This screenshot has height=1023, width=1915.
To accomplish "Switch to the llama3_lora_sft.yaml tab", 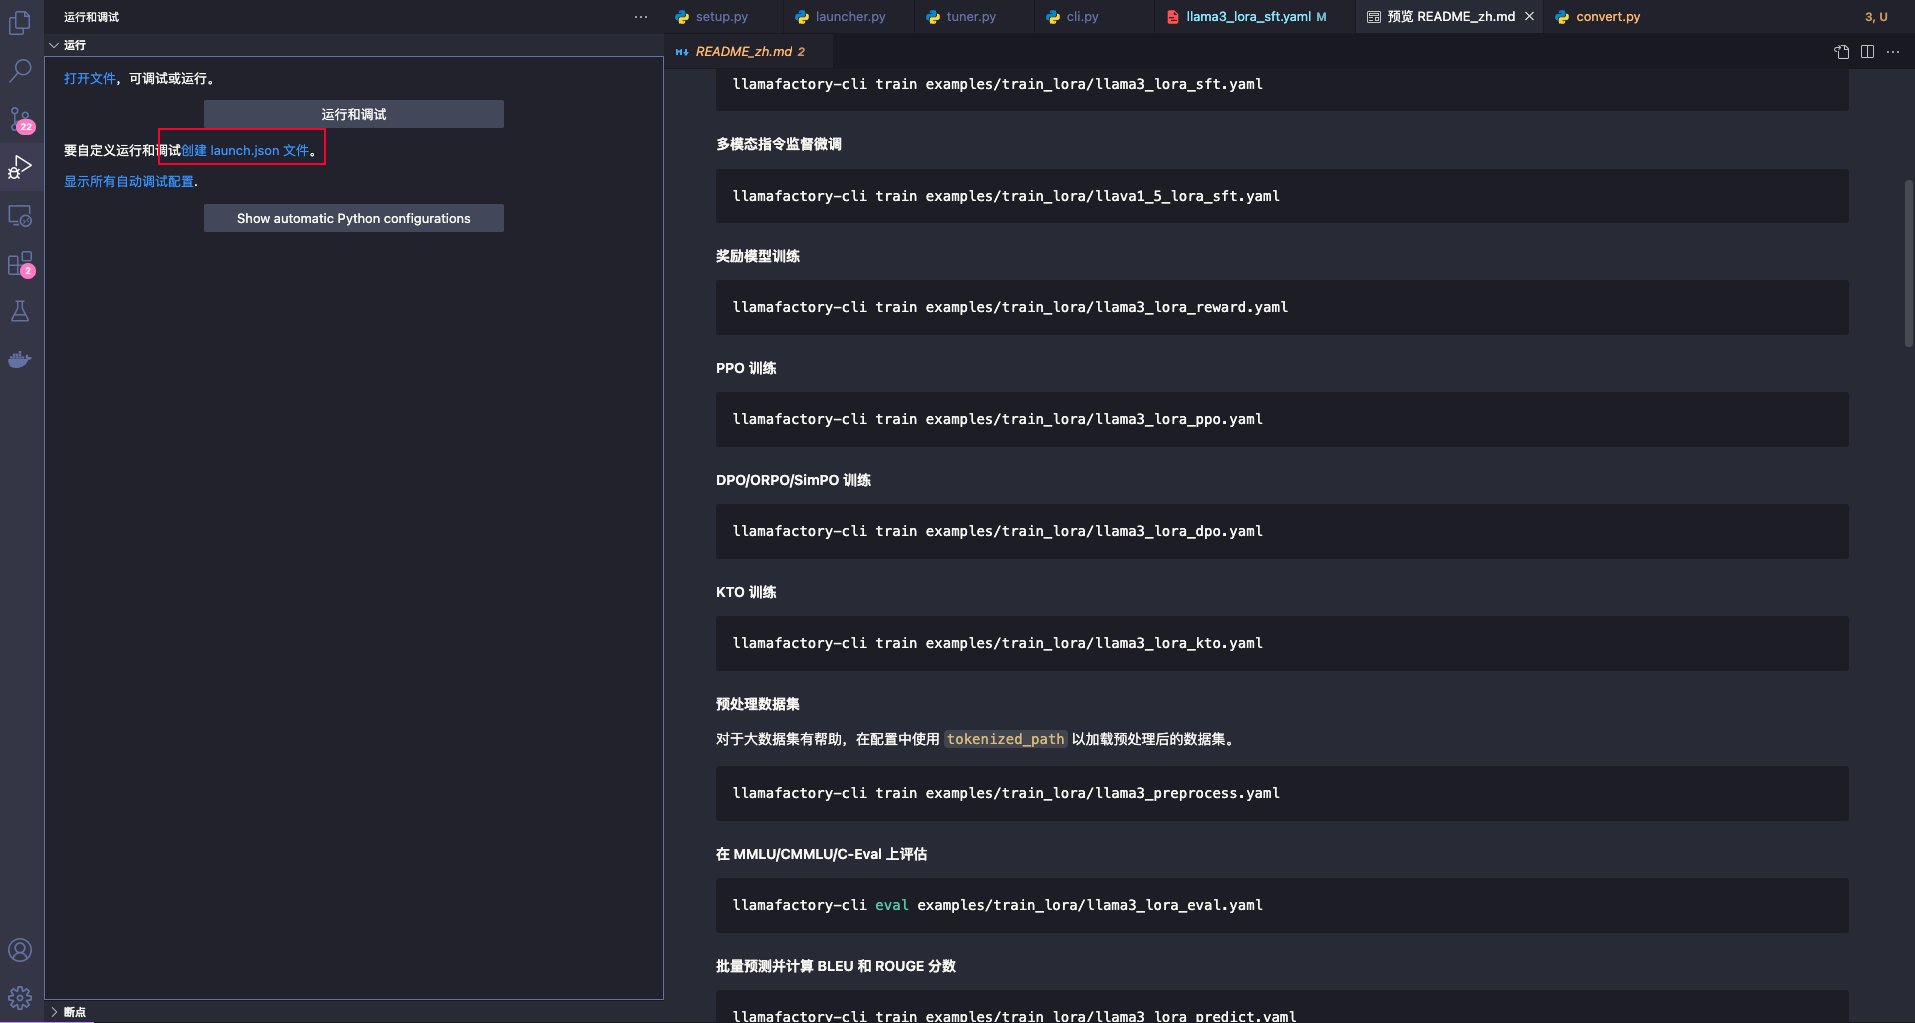I will pyautogui.click(x=1247, y=17).
